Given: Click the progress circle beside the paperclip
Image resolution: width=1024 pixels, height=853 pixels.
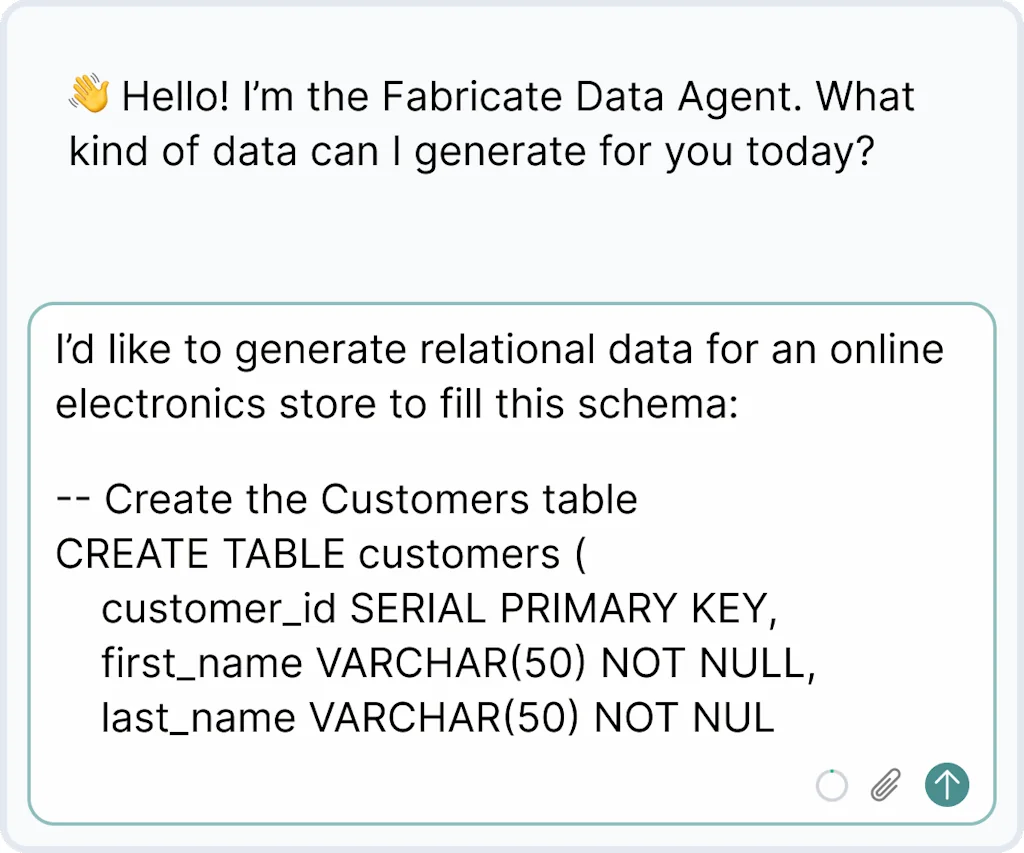Looking at the screenshot, I should pyautogui.click(x=832, y=786).
